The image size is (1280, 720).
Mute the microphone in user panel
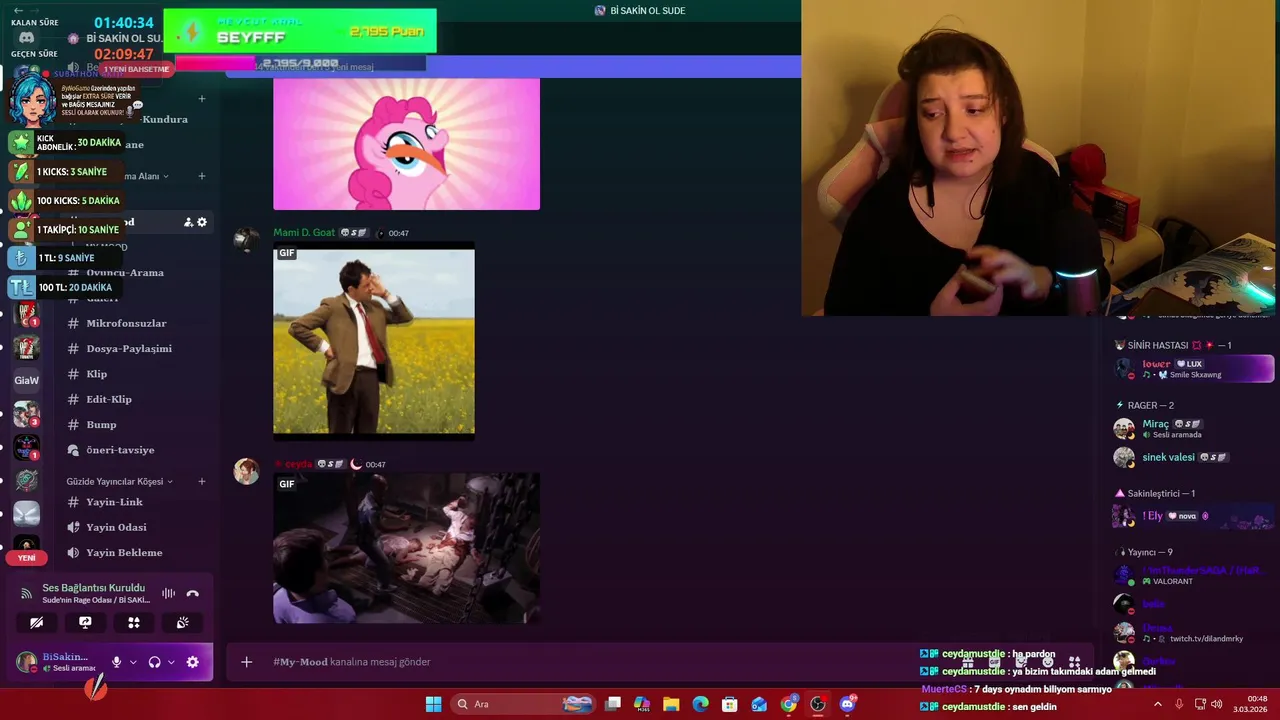click(x=116, y=662)
